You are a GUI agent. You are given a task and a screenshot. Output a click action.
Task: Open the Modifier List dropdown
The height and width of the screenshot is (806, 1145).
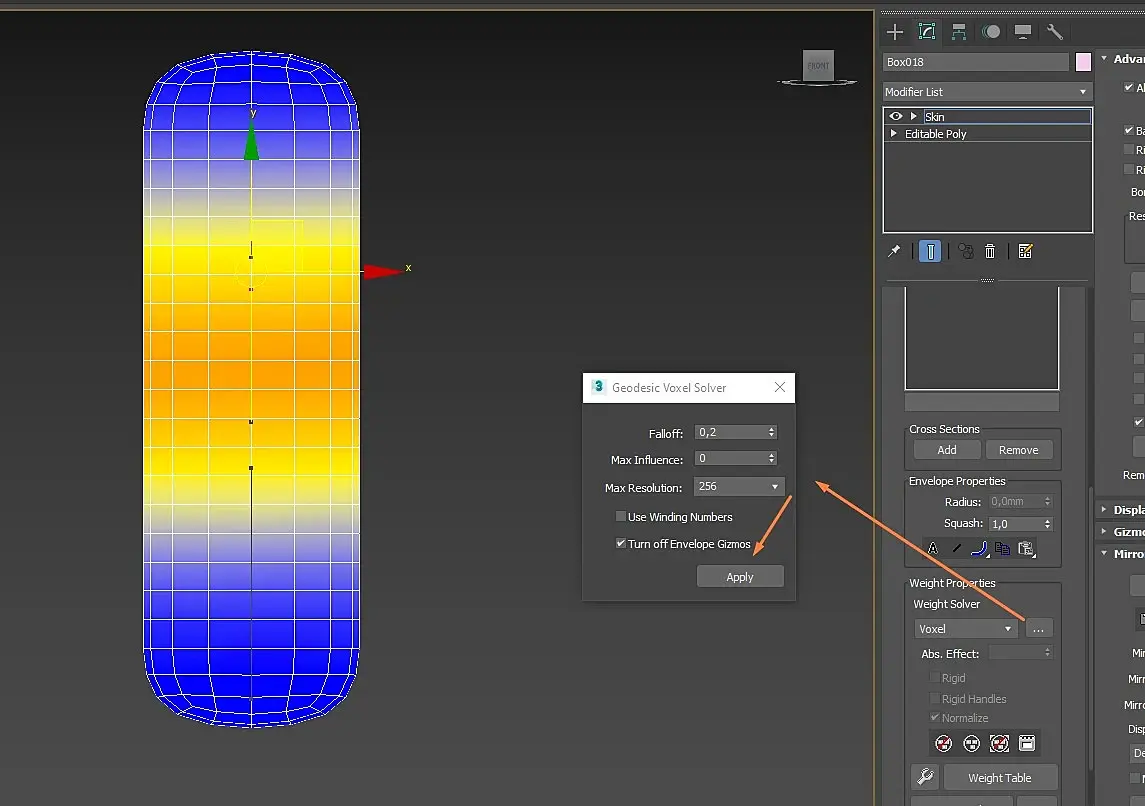click(986, 92)
